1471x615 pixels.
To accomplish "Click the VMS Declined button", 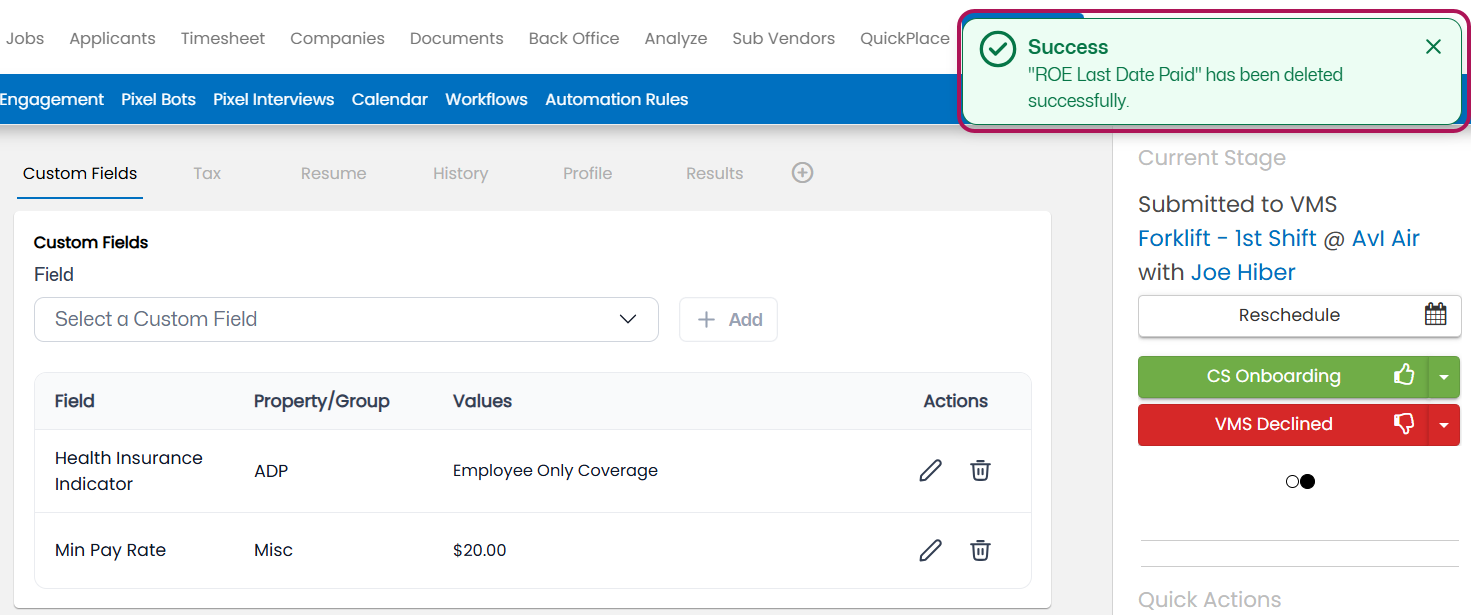I will [1283, 425].
